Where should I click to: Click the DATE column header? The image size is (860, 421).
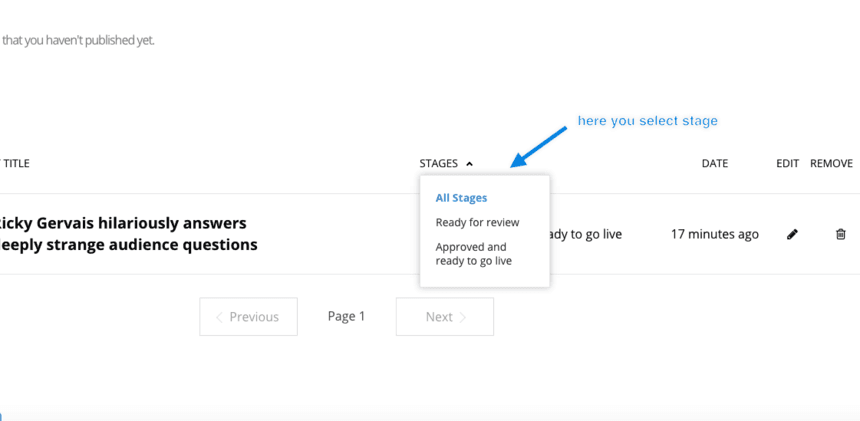coord(714,163)
